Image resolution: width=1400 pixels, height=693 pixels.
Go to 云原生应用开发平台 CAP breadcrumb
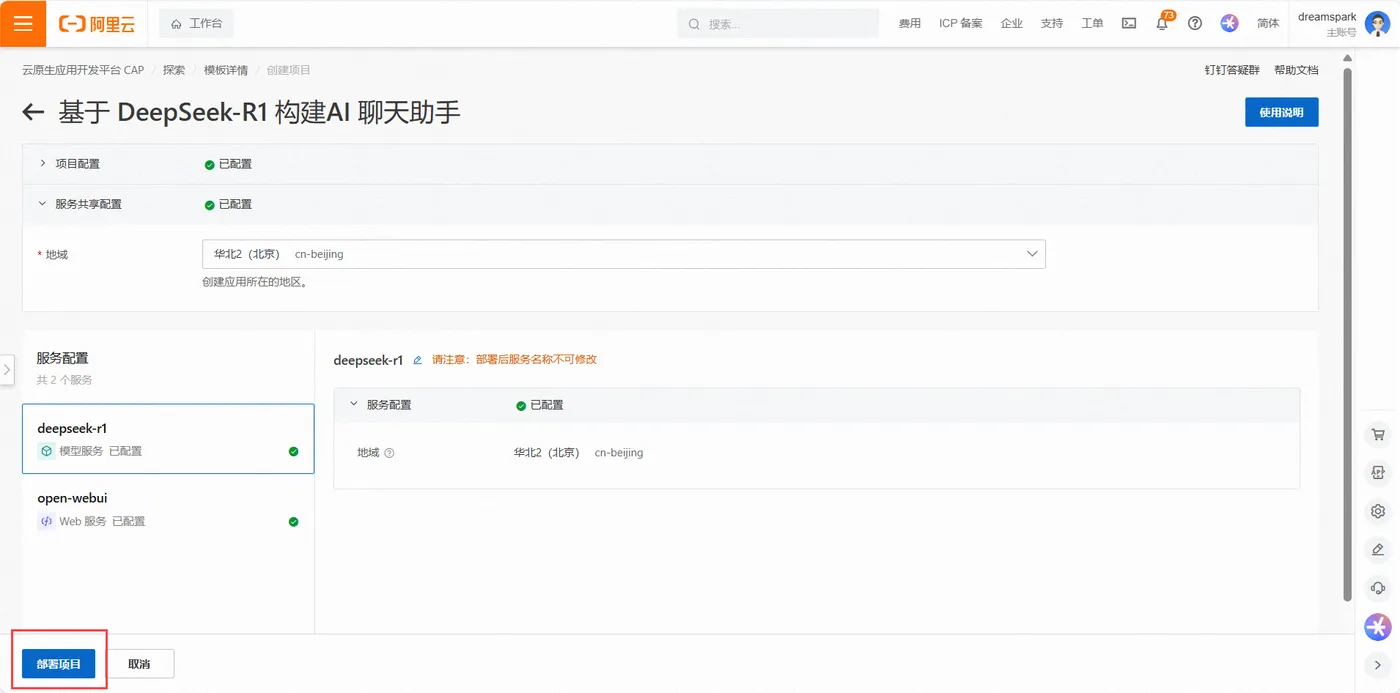click(83, 70)
